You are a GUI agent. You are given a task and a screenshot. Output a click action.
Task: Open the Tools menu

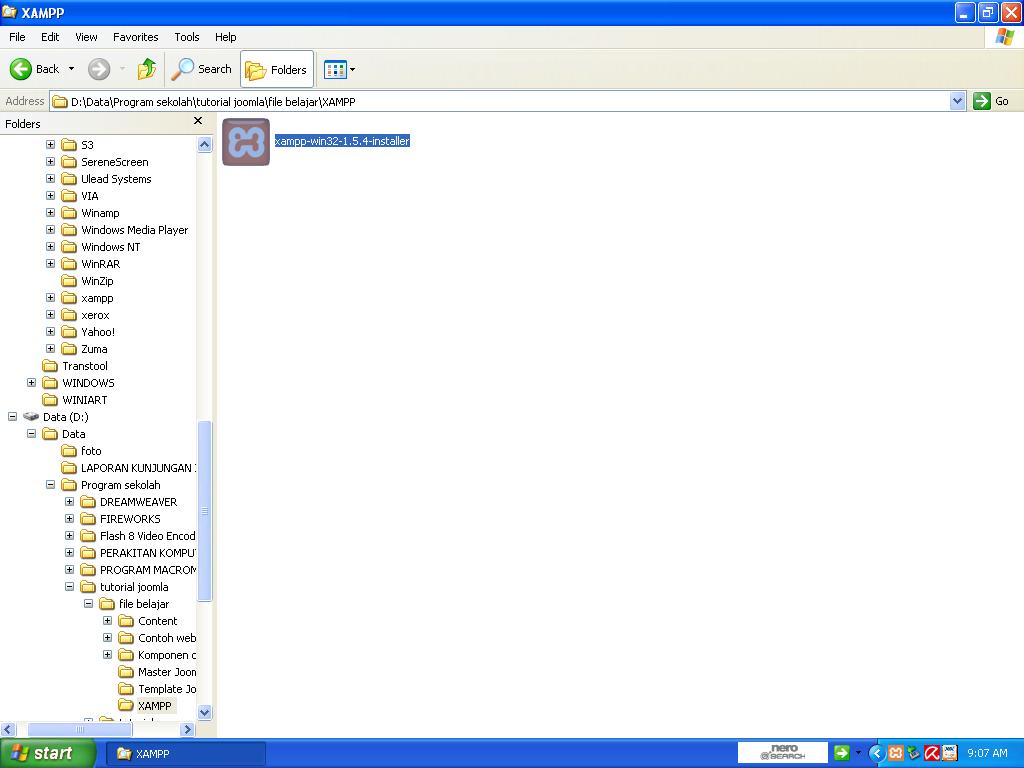click(187, 37)
